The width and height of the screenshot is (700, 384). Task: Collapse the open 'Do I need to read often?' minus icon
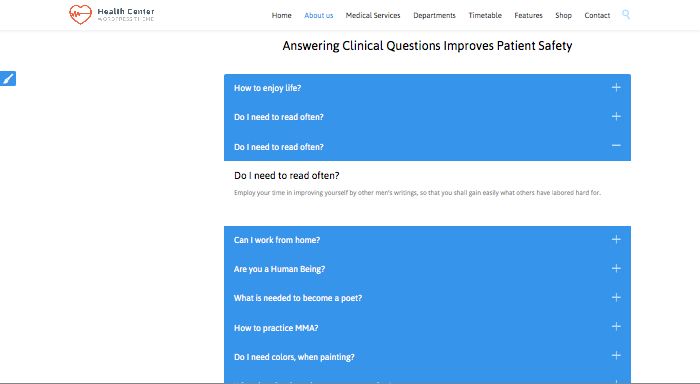[616, 146]
